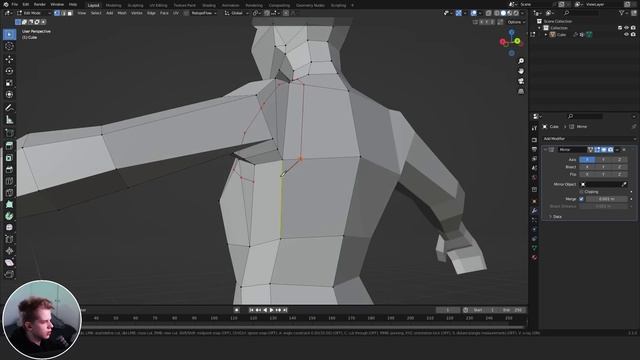Toggle camera view with camera icon
Viewport: 640px width, 360px height.
click(x=521, y=81)
